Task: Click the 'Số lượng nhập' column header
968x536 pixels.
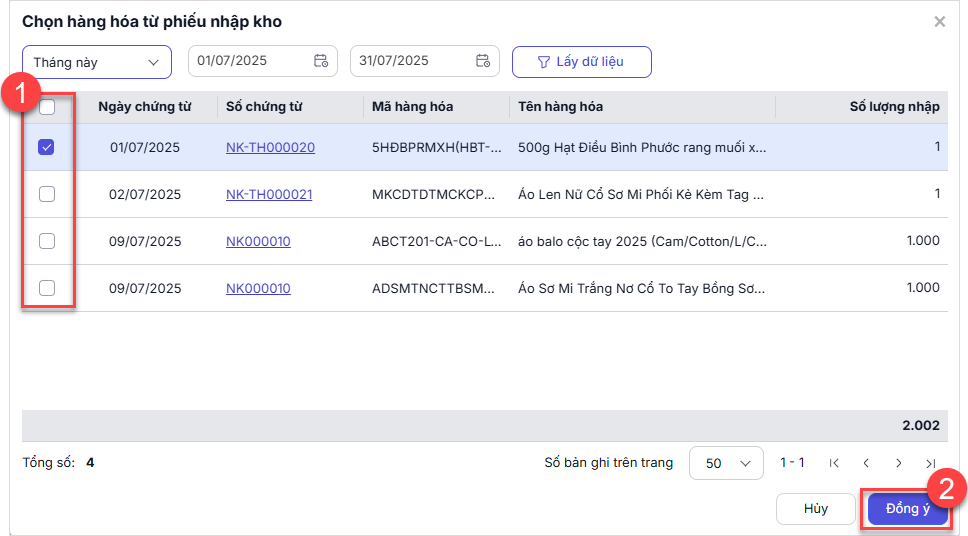Action: coord(893,107)
